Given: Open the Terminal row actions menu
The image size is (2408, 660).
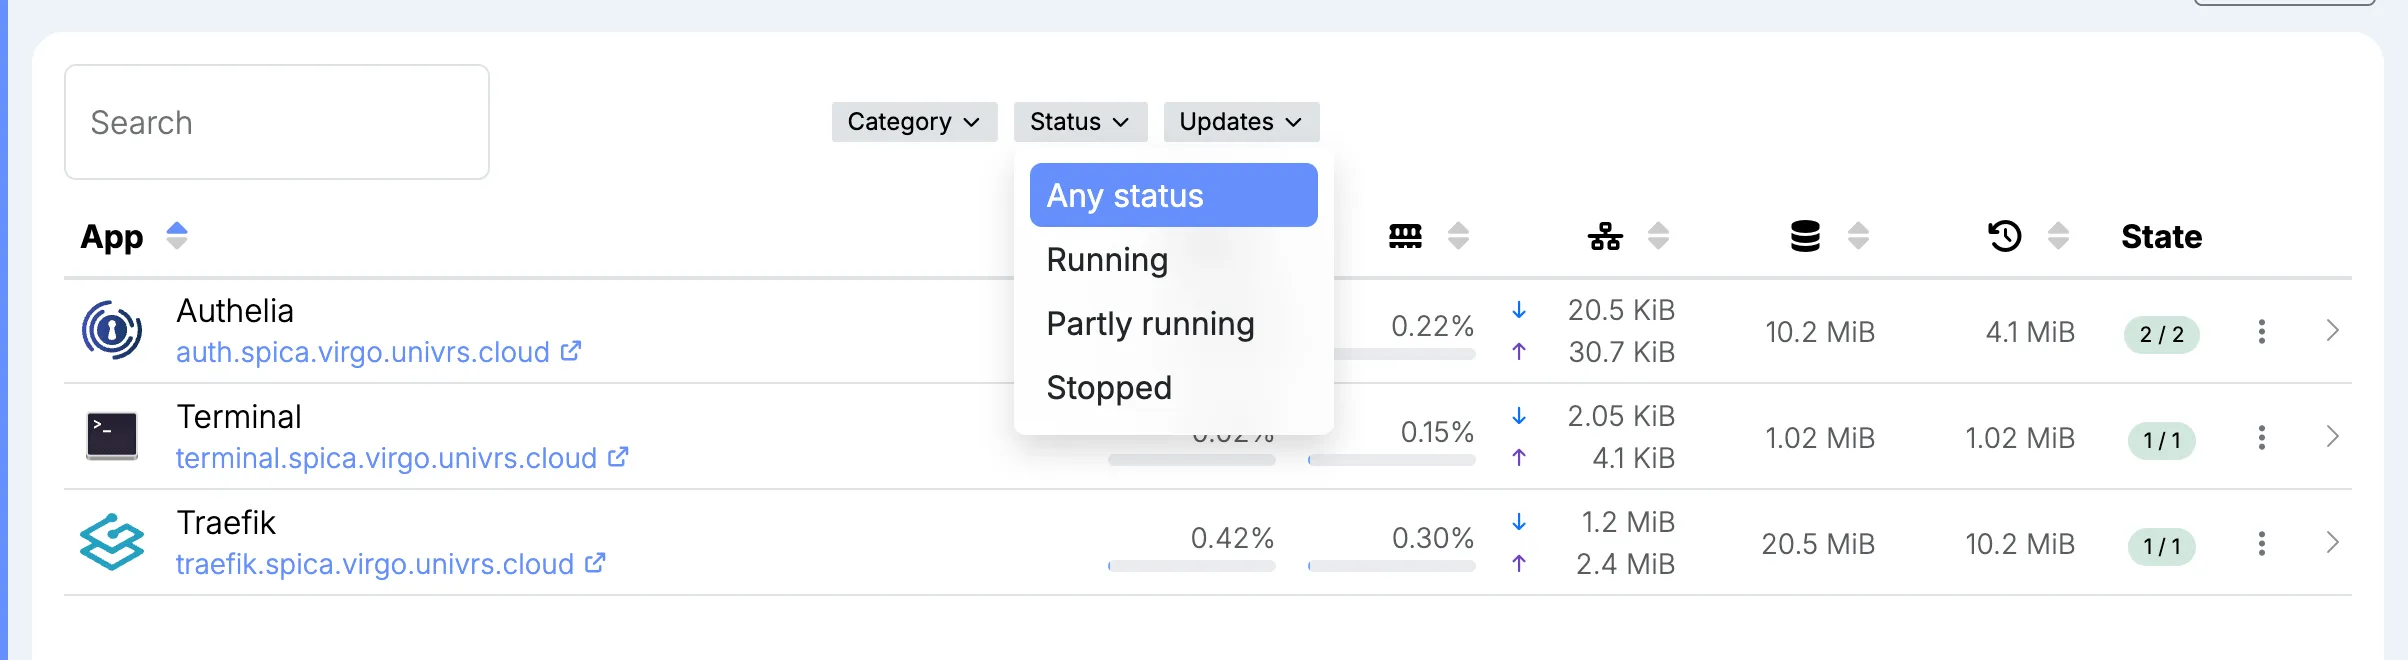Looking at the screenshot, I should (2262, 437).
